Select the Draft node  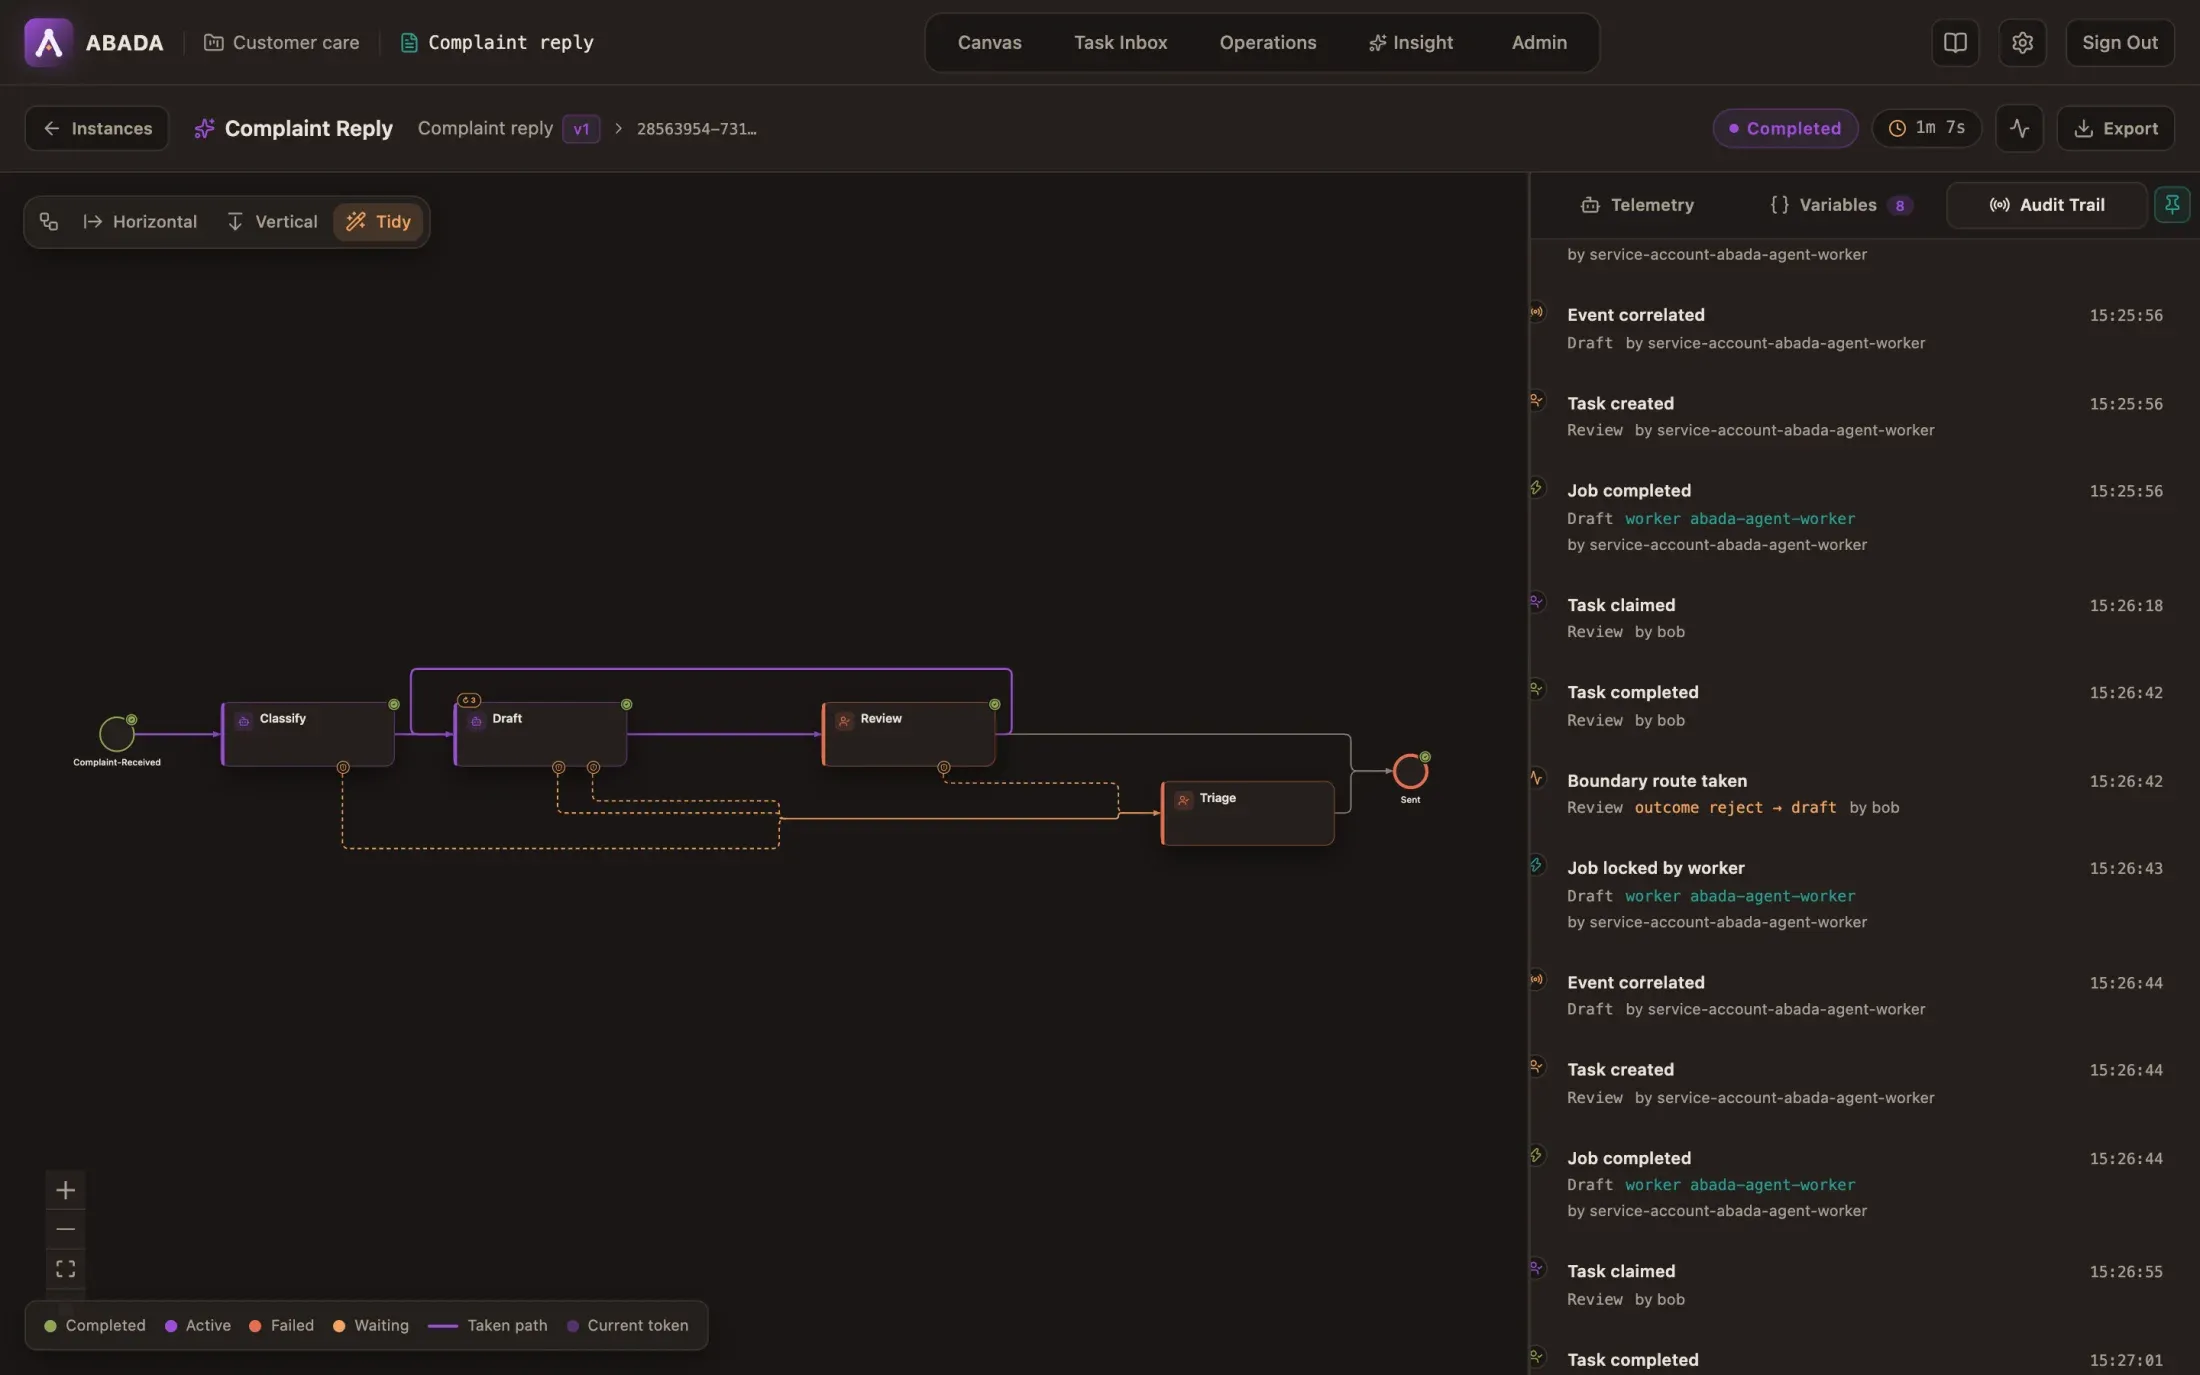(540, 734)
